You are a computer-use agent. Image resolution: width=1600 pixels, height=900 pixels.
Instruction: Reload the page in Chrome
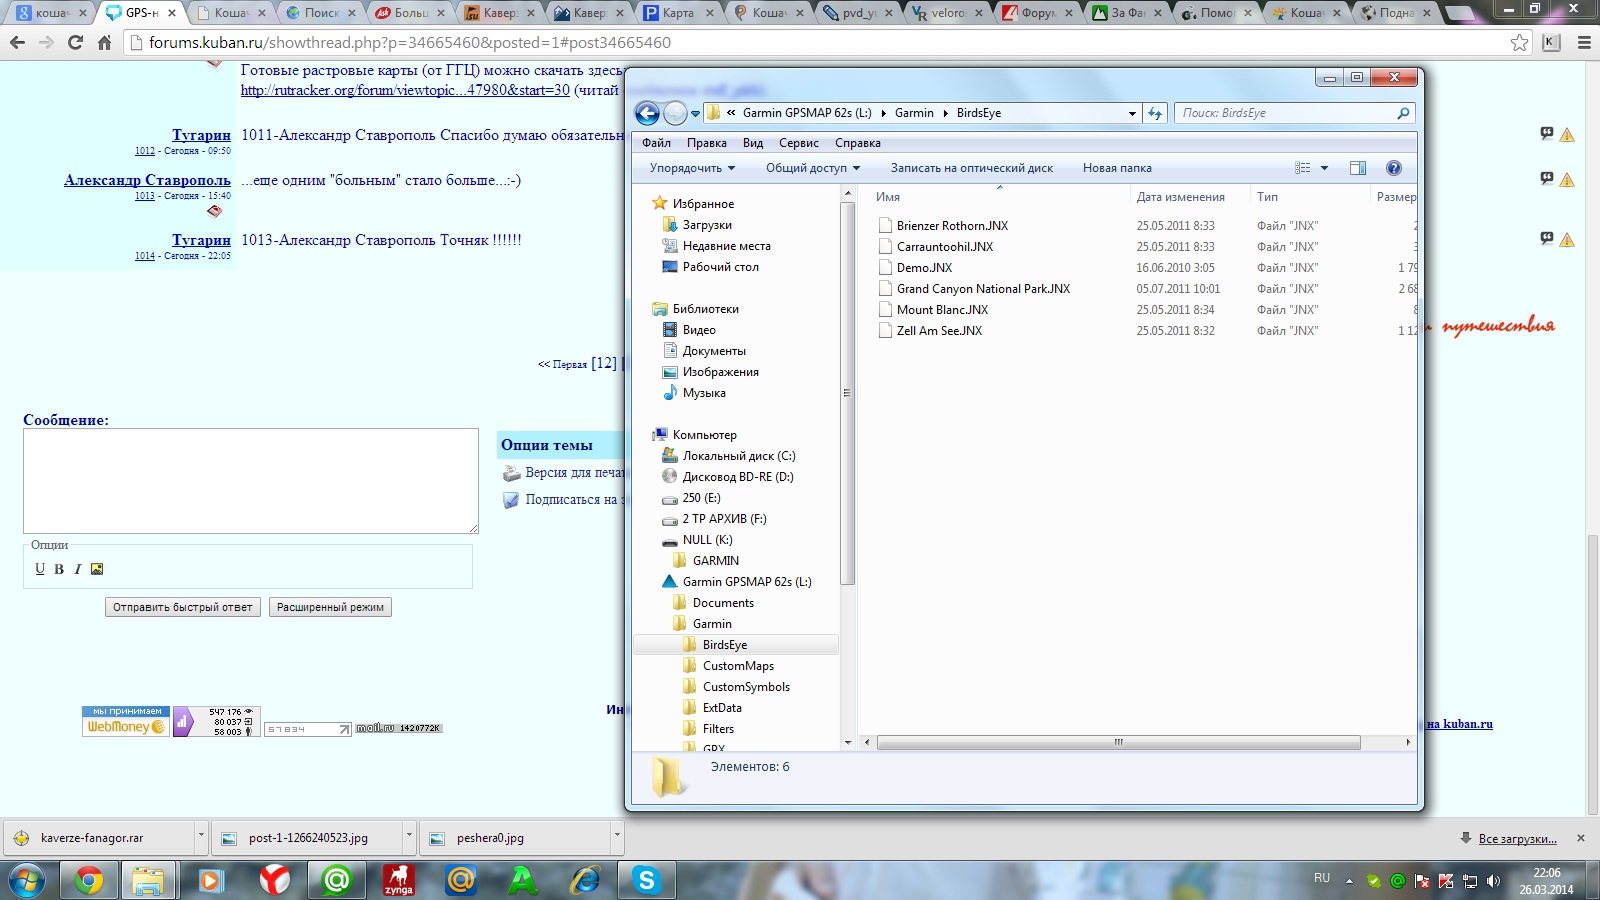(x=75, y=42)
